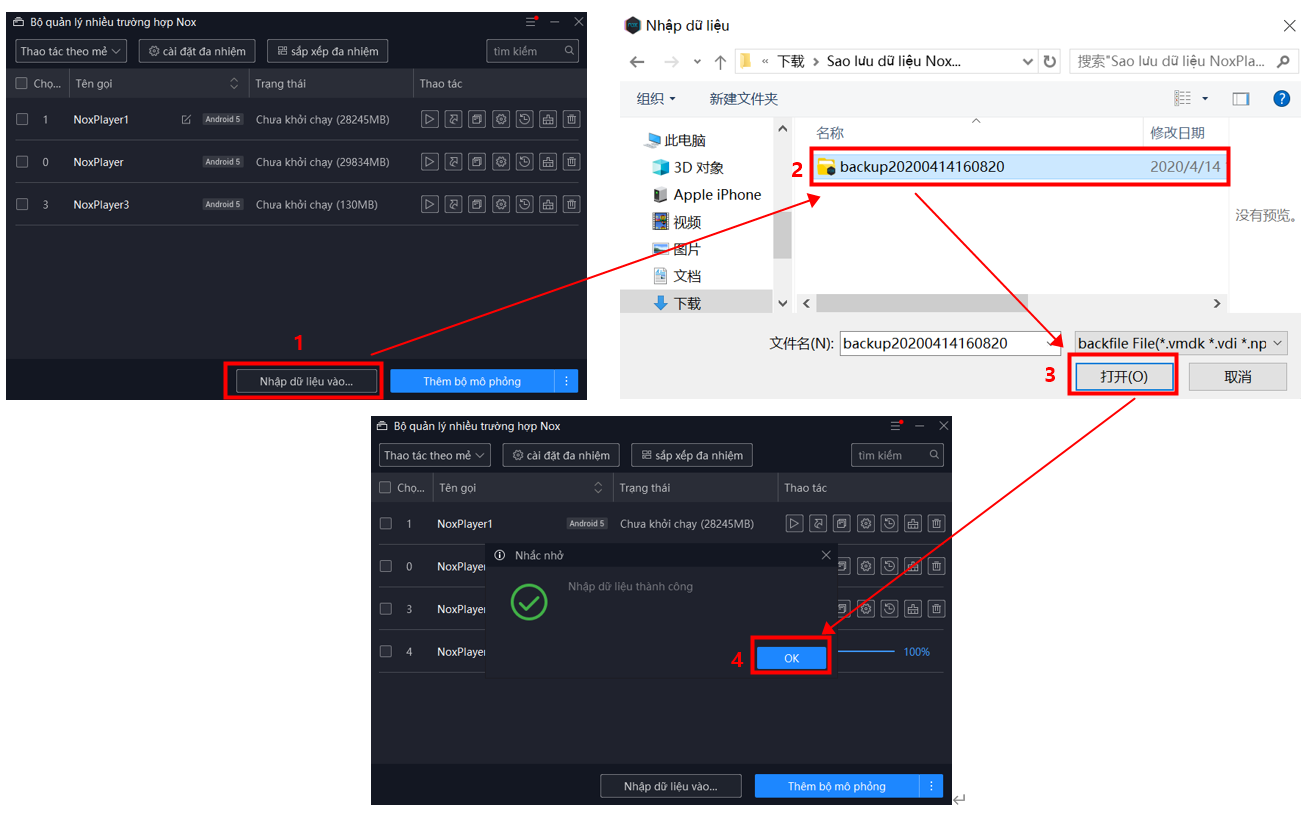Click 新建文件夹 in the dialog toolbar
The height and width of the screenshot is (824, 1301).
tap(743, 98)
